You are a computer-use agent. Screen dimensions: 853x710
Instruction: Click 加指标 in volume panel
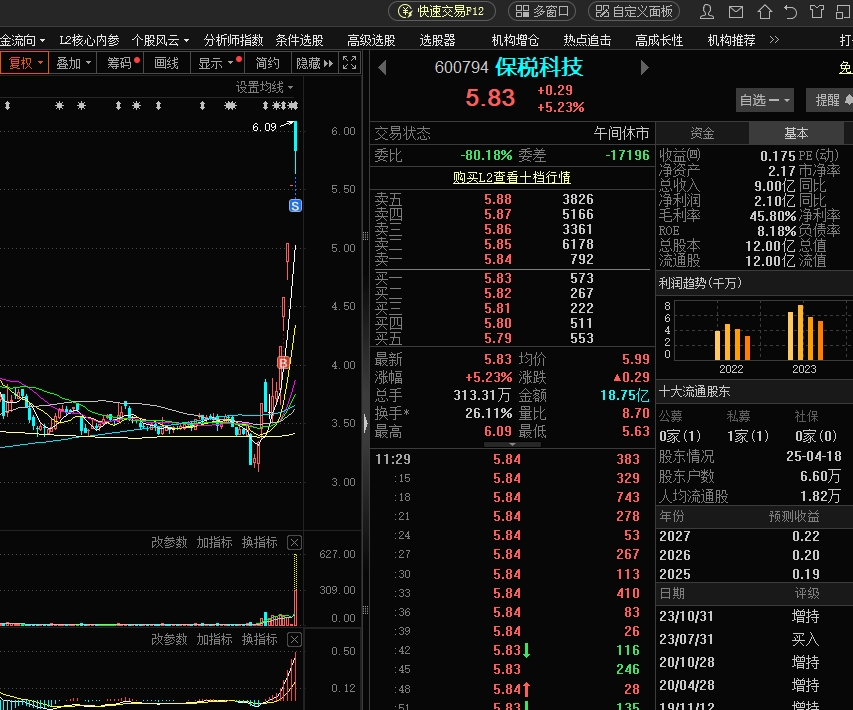tap(214, 542)
